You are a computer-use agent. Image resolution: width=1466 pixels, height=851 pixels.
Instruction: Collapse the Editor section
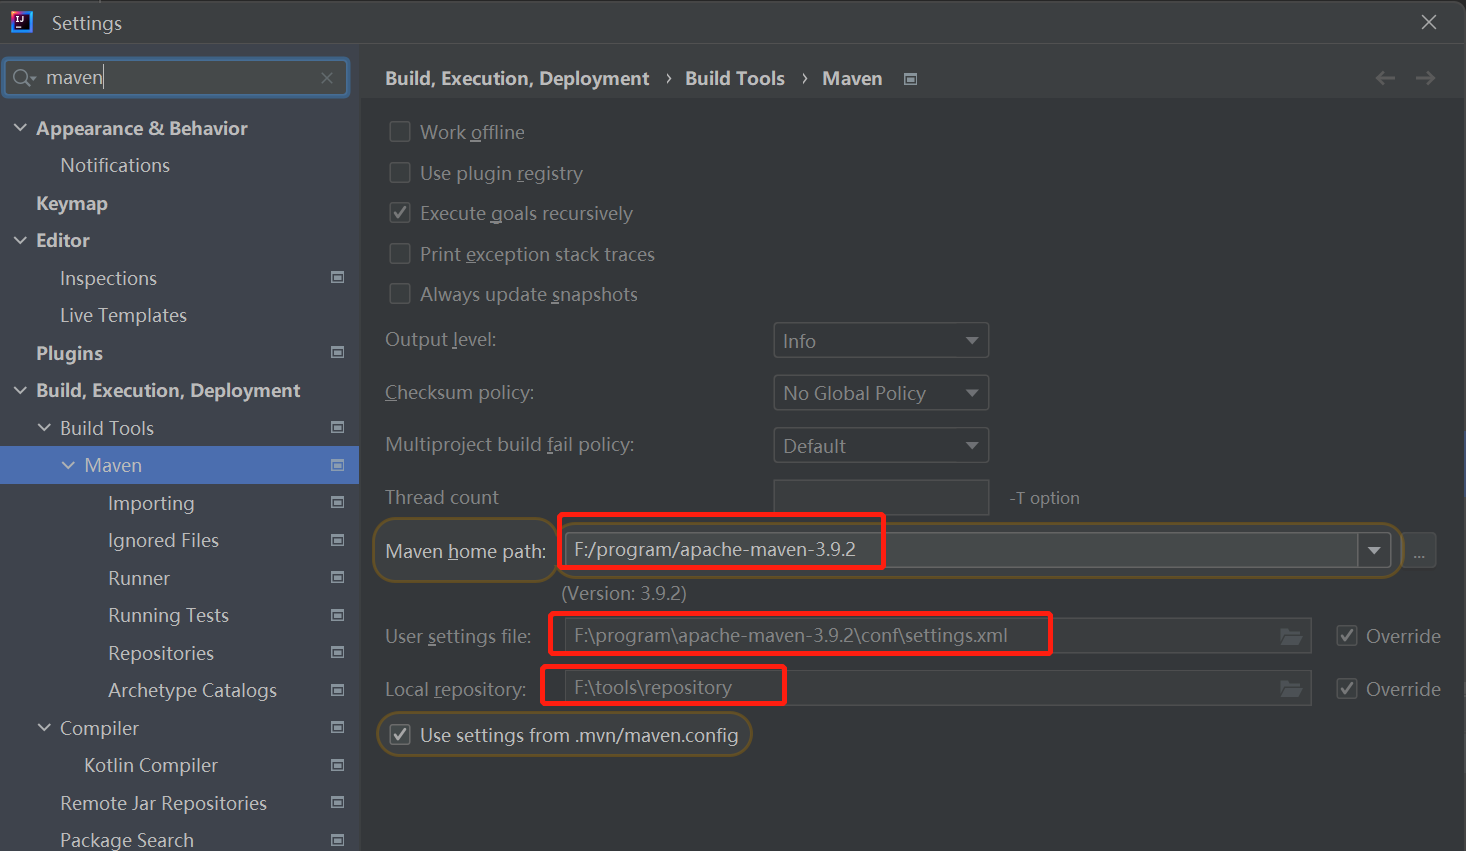[x=20, y=240]
